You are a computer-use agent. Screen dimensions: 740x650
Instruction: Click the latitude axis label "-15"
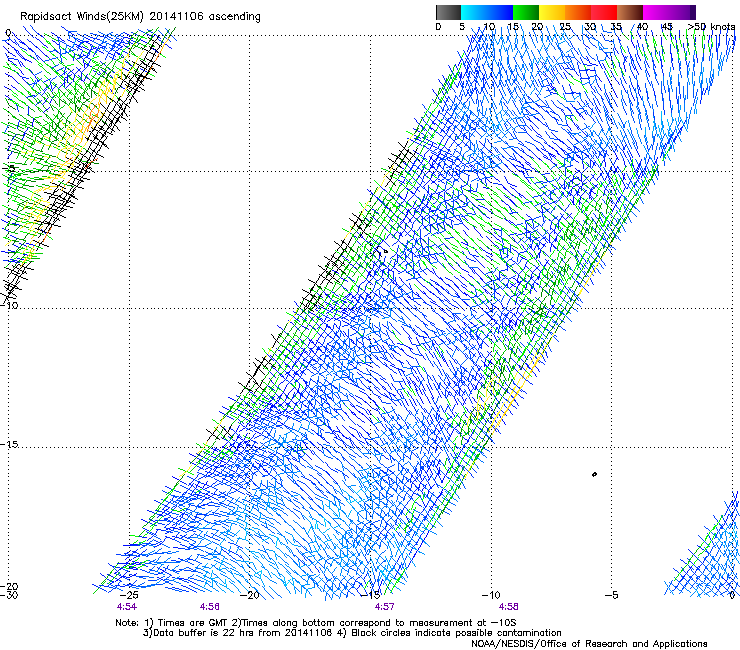[9, 444]
